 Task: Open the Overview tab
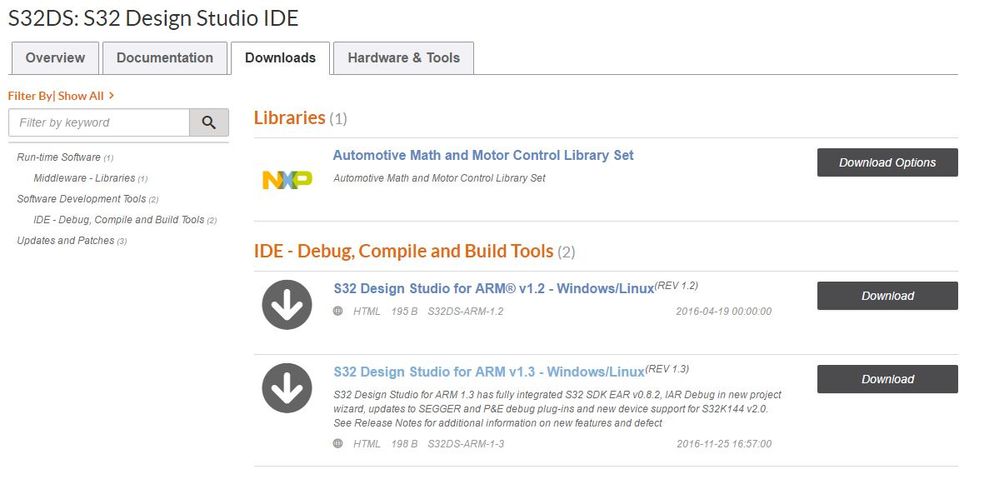pos(55,58)
